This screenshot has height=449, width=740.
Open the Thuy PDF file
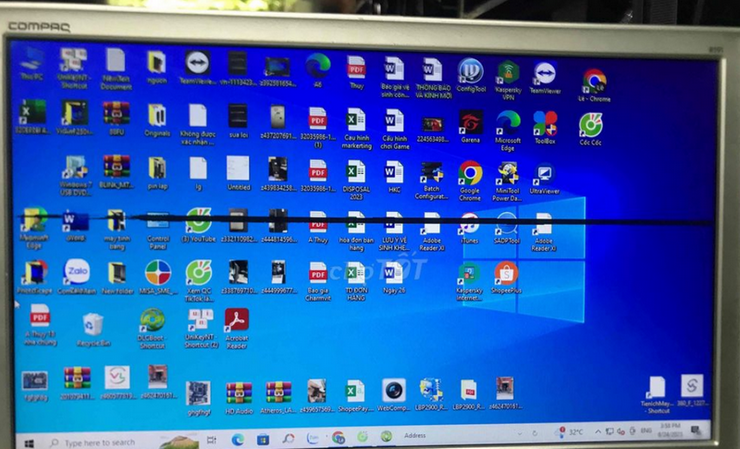tap(356, 73)
